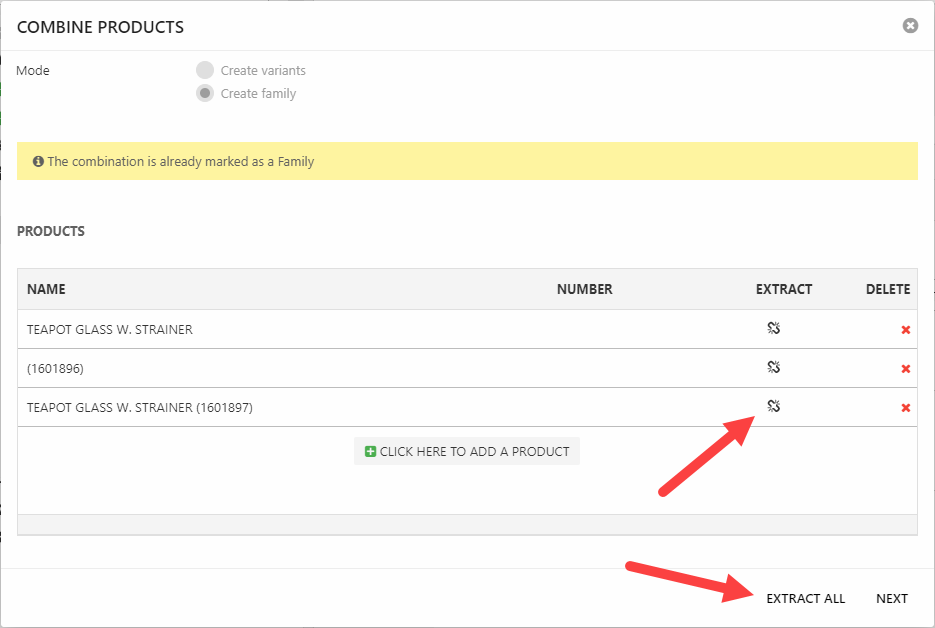The image size is (935, 628).
Task: Click extract icon for row (1601896)
Action: point(773,367)
